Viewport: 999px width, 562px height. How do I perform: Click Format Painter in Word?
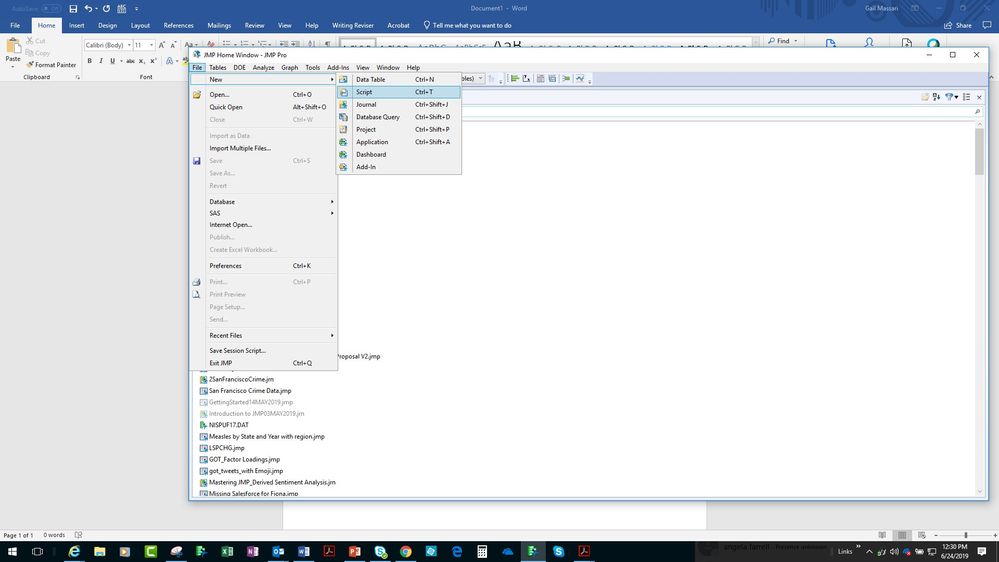(51, 65)
